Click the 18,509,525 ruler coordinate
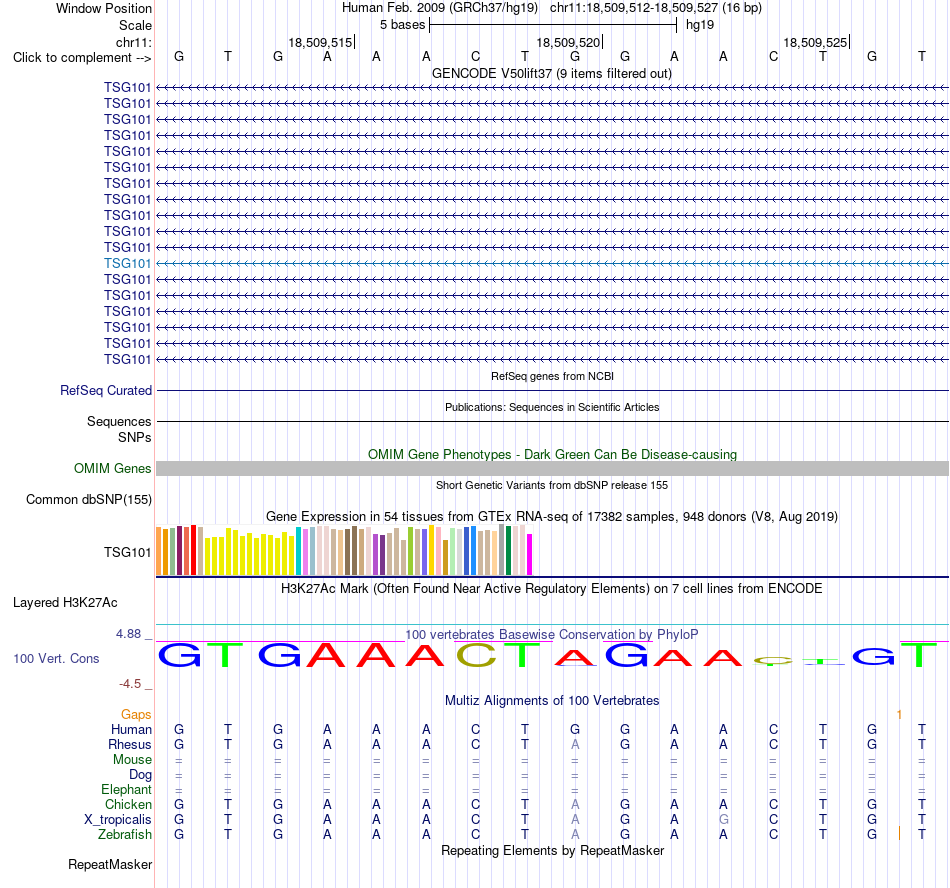Image resolution: width=950 pixels, height=888 pixels. tap(815, 42)
